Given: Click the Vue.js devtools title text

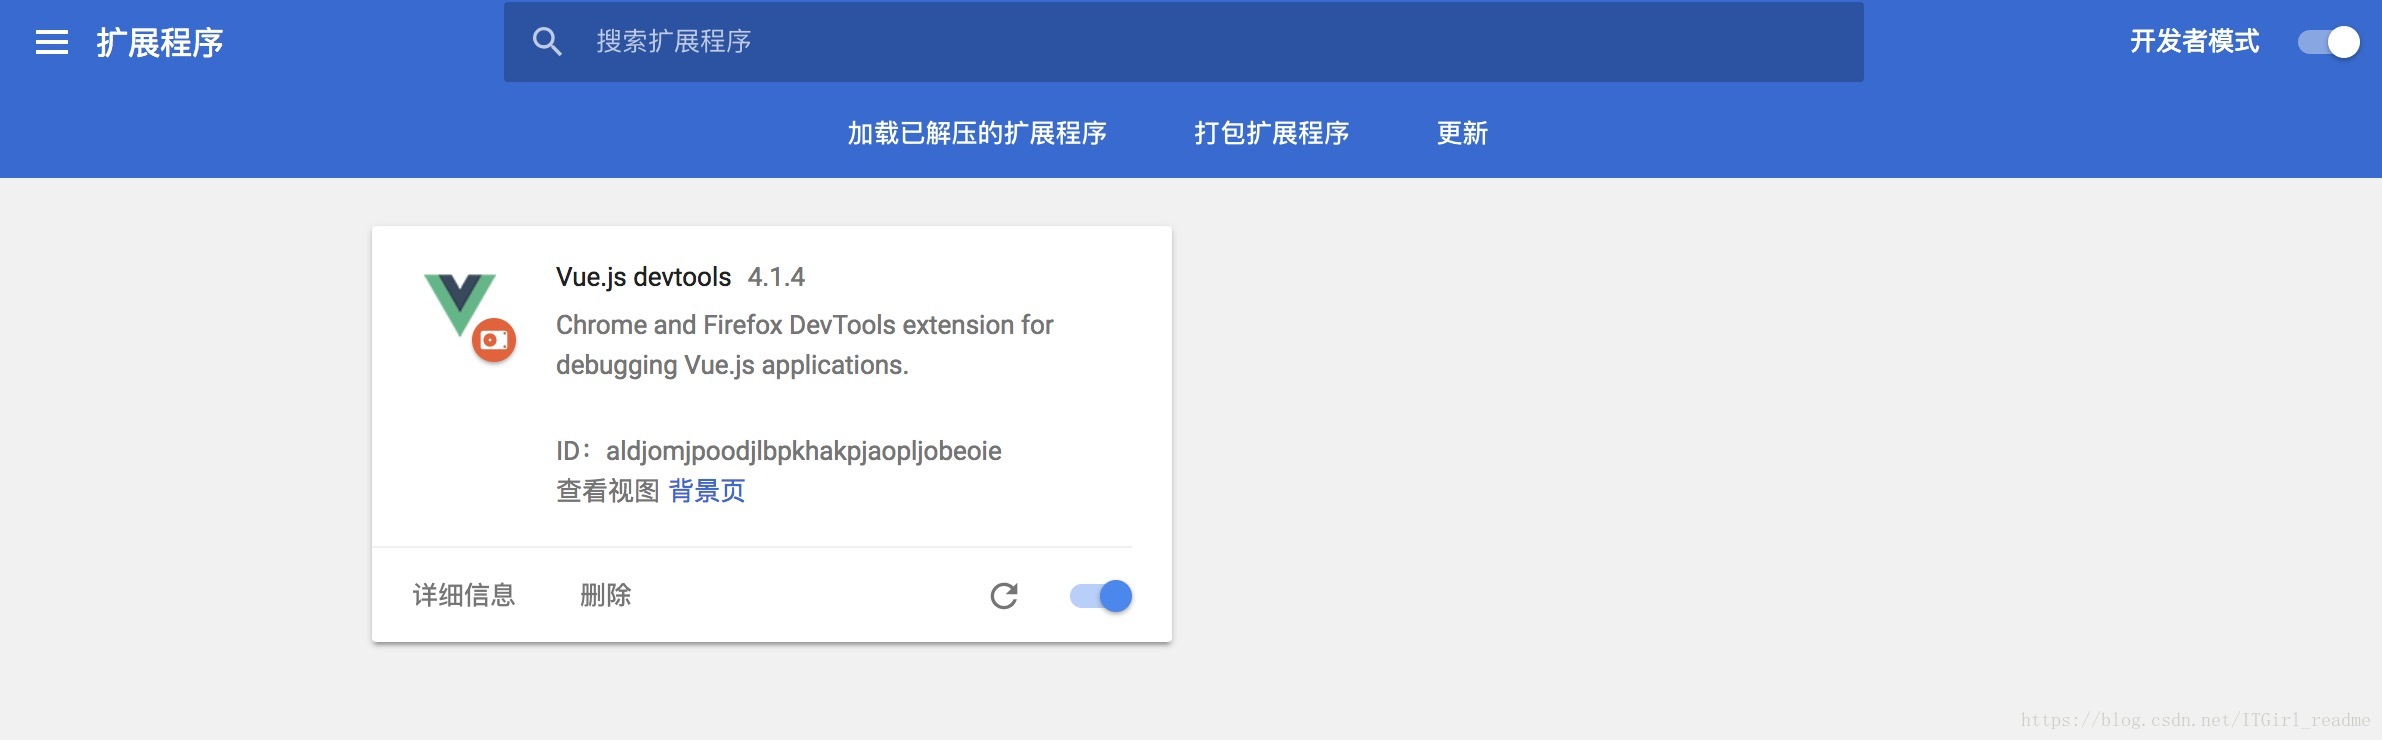Looking at the screenshot, I should (643, 277).
